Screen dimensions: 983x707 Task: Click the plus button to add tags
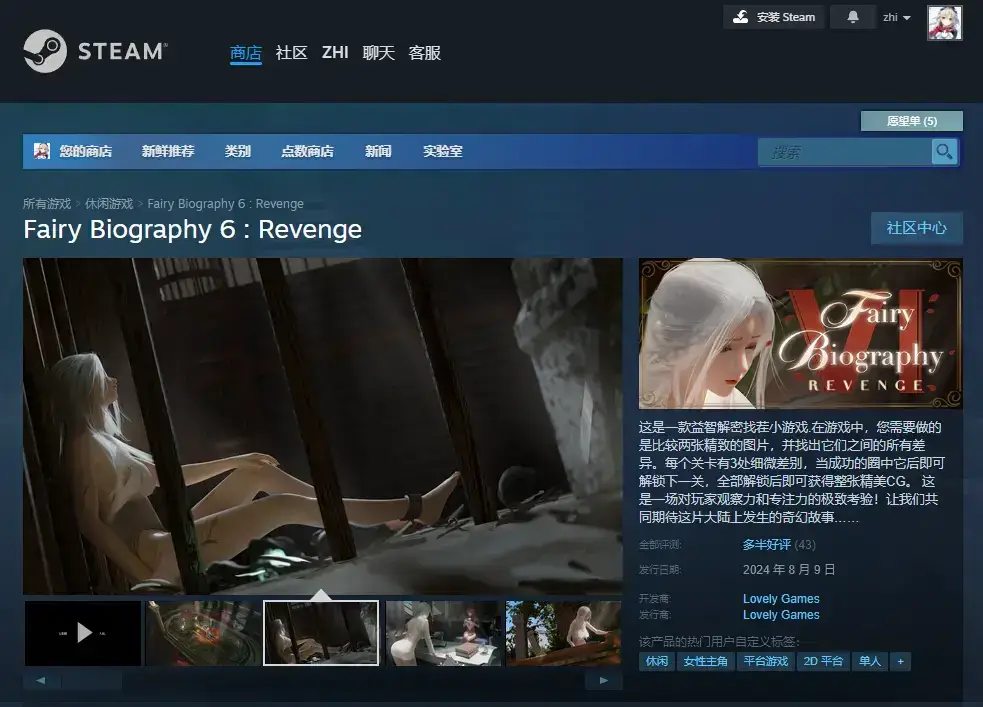click(900, 661)
